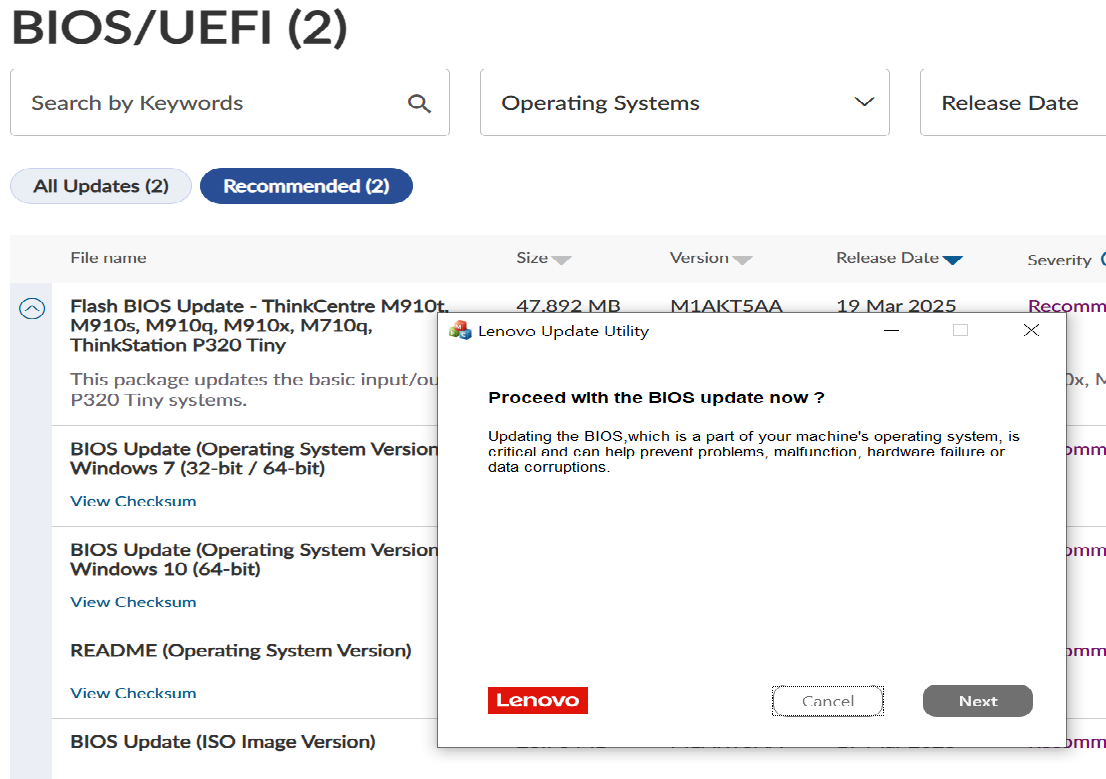The height and width of the screenshot is (779, 1106).
Task: Select the Recommended (2) tab
Action: click(x=306, y=186)
